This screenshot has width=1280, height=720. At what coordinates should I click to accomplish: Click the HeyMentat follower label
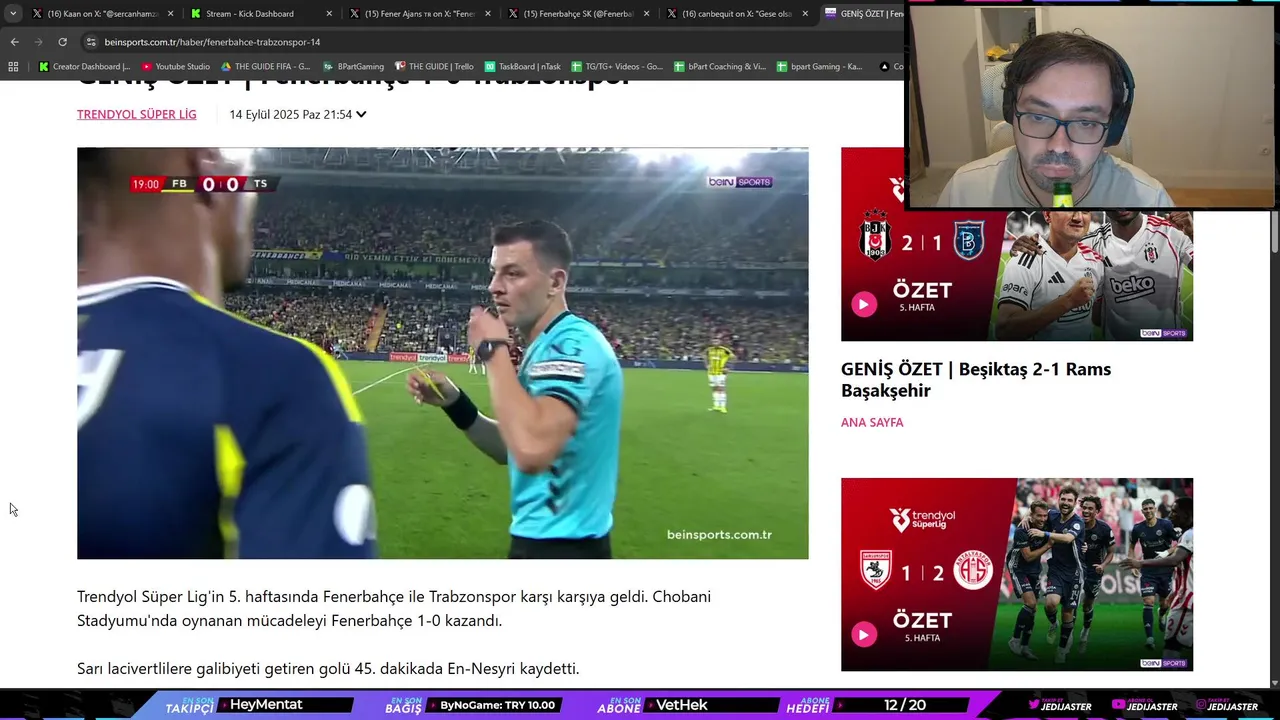pyautogui.click(x=266, y=705)
